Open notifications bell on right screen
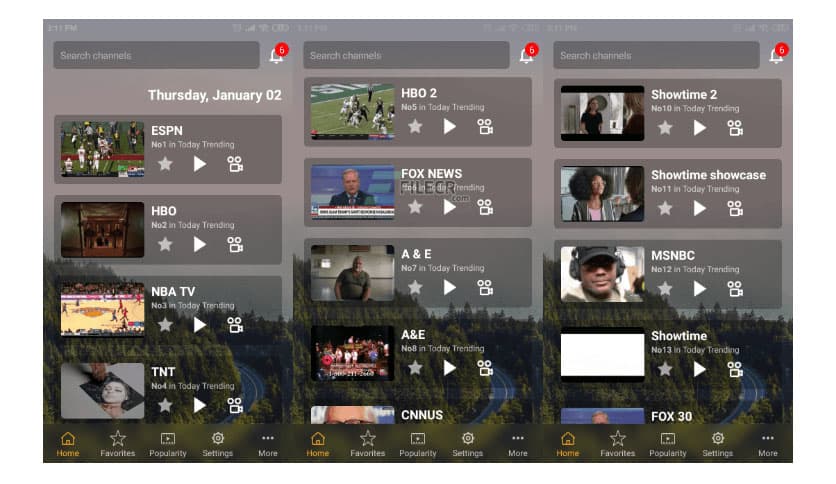 click(777, 55)
